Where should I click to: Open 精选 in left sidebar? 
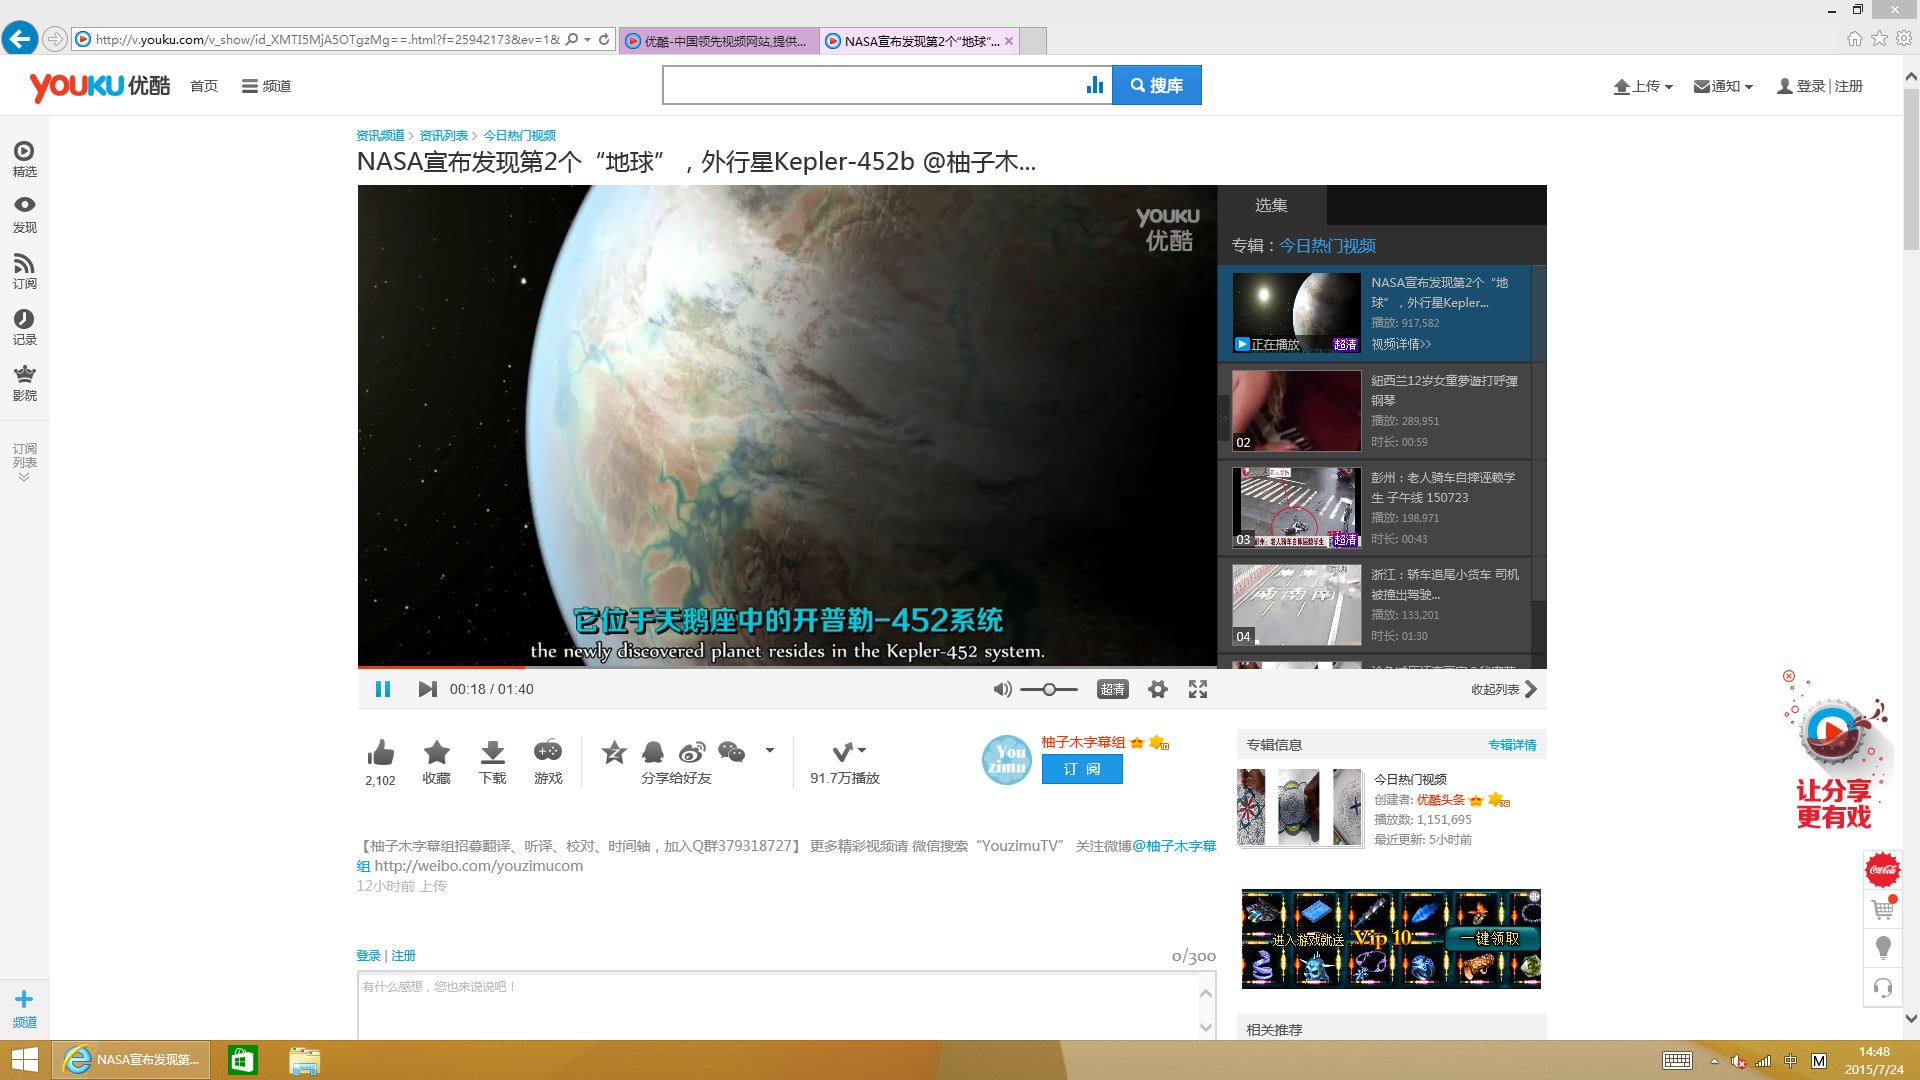coord(24,159)
